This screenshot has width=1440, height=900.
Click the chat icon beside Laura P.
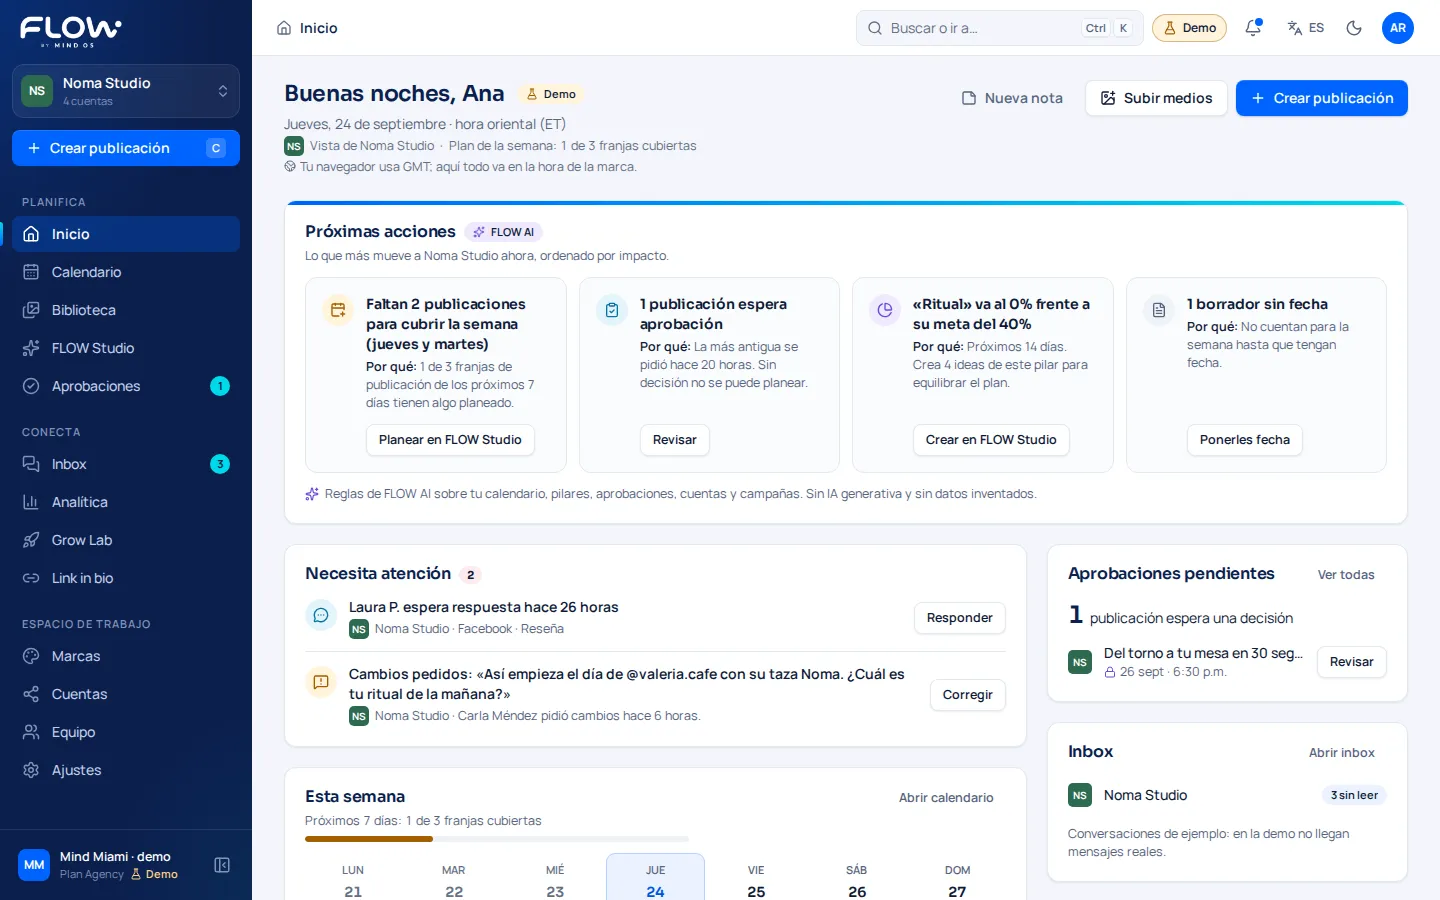(321, 615)
